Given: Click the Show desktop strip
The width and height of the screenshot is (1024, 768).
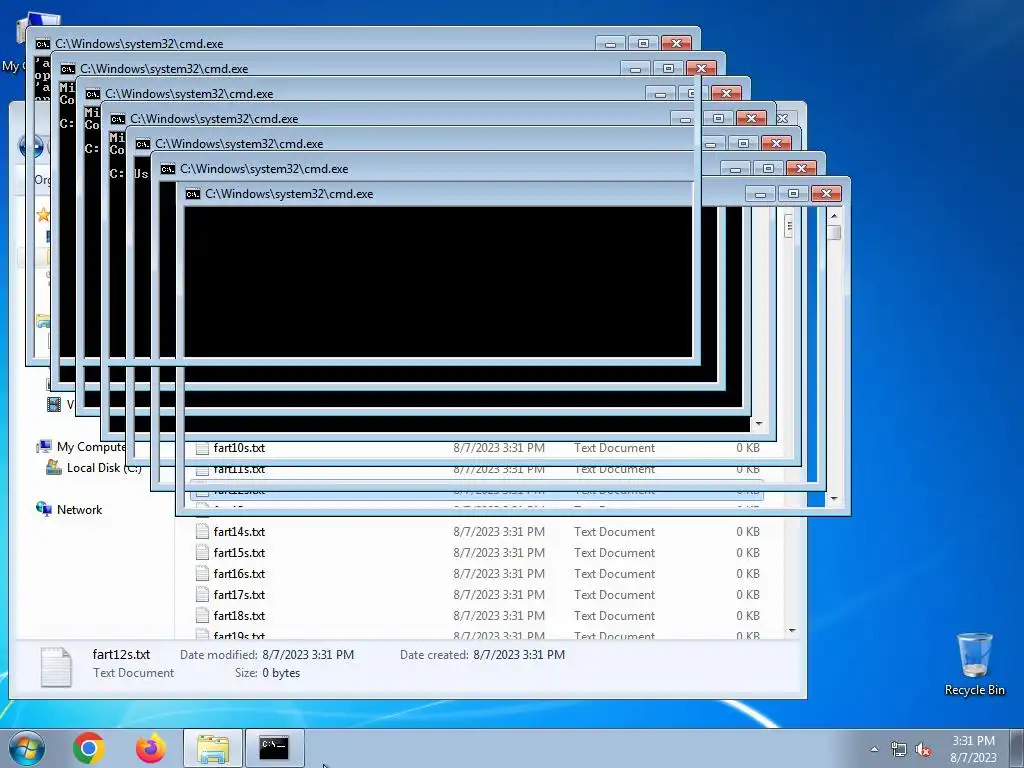Looking at the screenshot, I should (1017, 748).
